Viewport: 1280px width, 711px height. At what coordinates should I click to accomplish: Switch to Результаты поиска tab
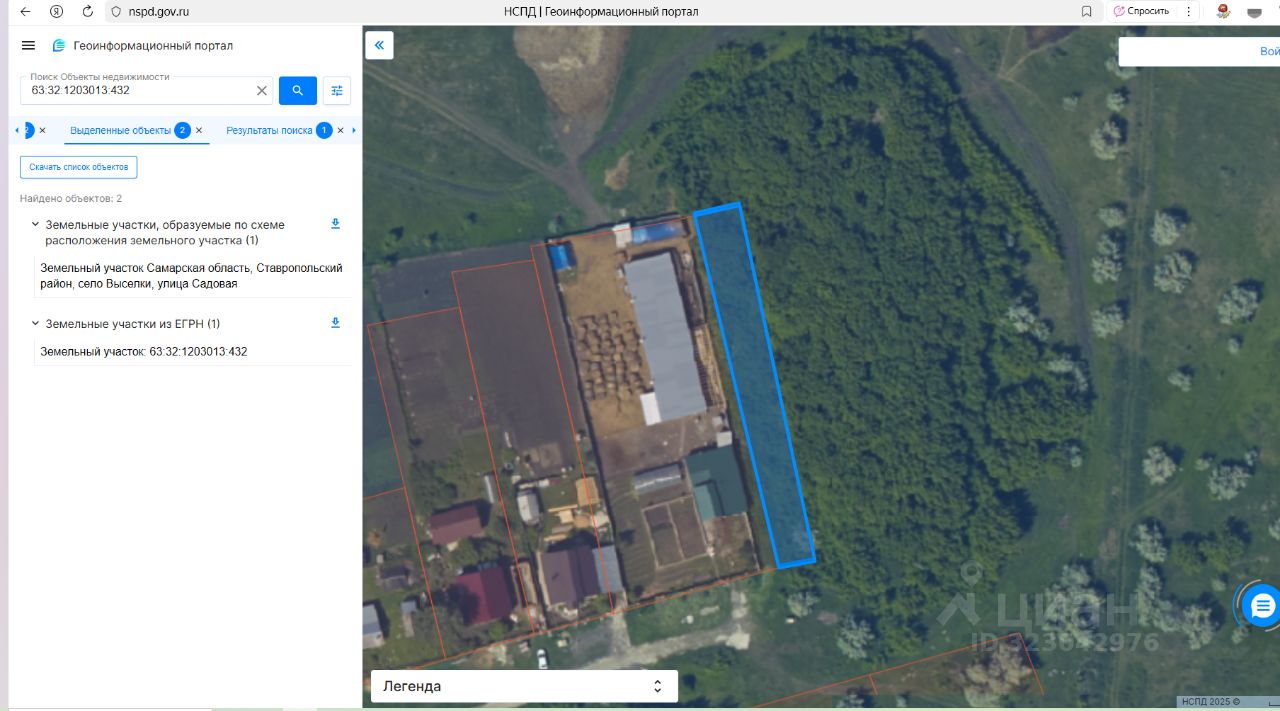(x=269, y=130)
